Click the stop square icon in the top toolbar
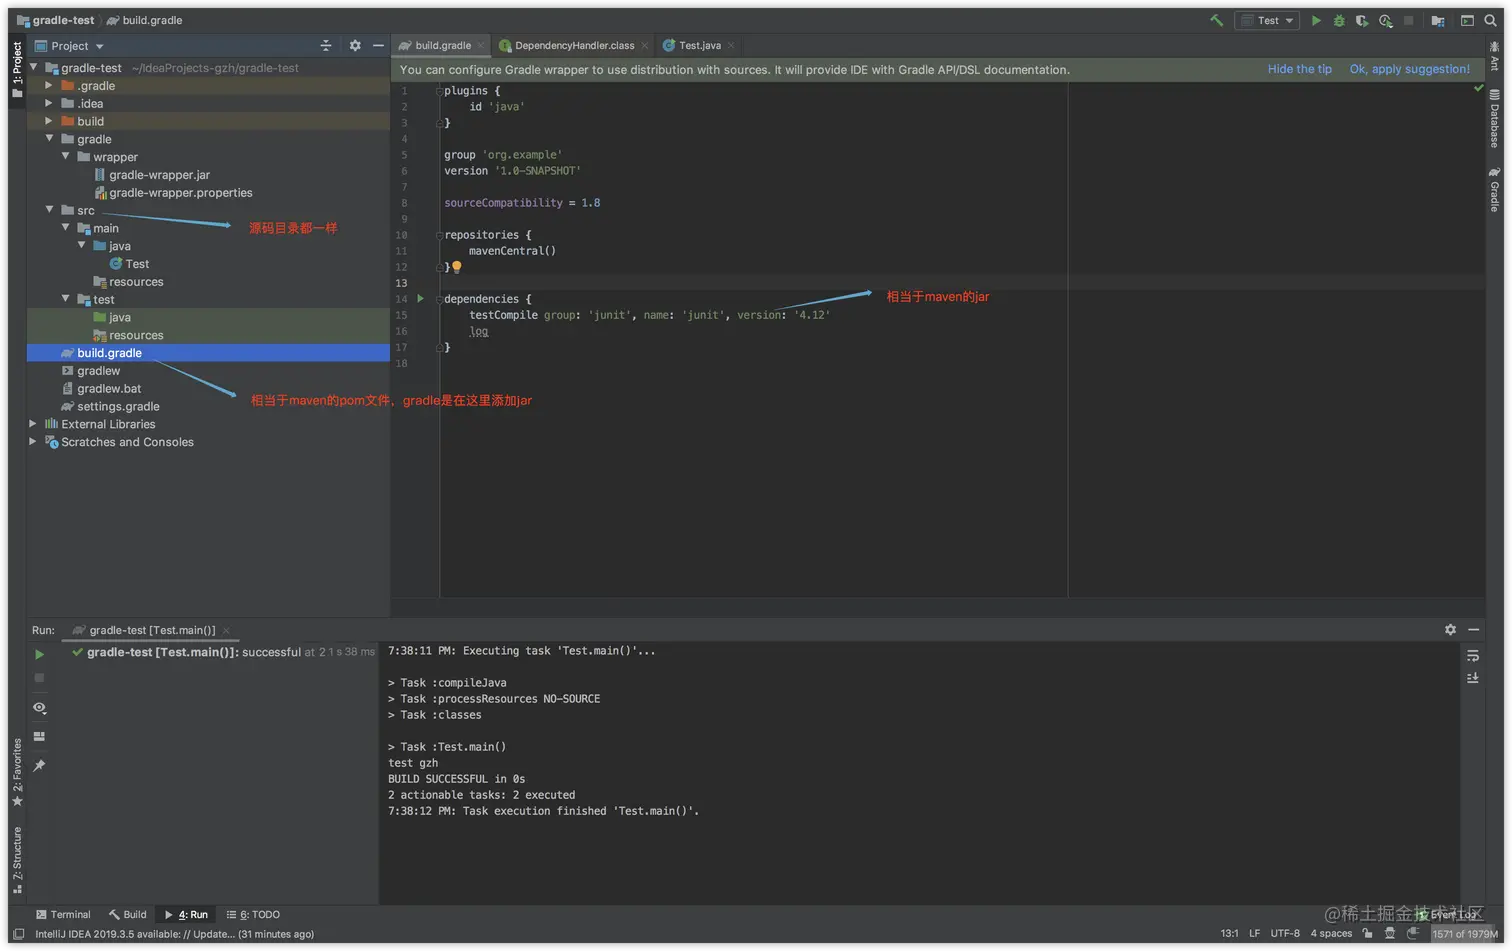Viewport: 1512px width, 951px height. click(1408, 20)
